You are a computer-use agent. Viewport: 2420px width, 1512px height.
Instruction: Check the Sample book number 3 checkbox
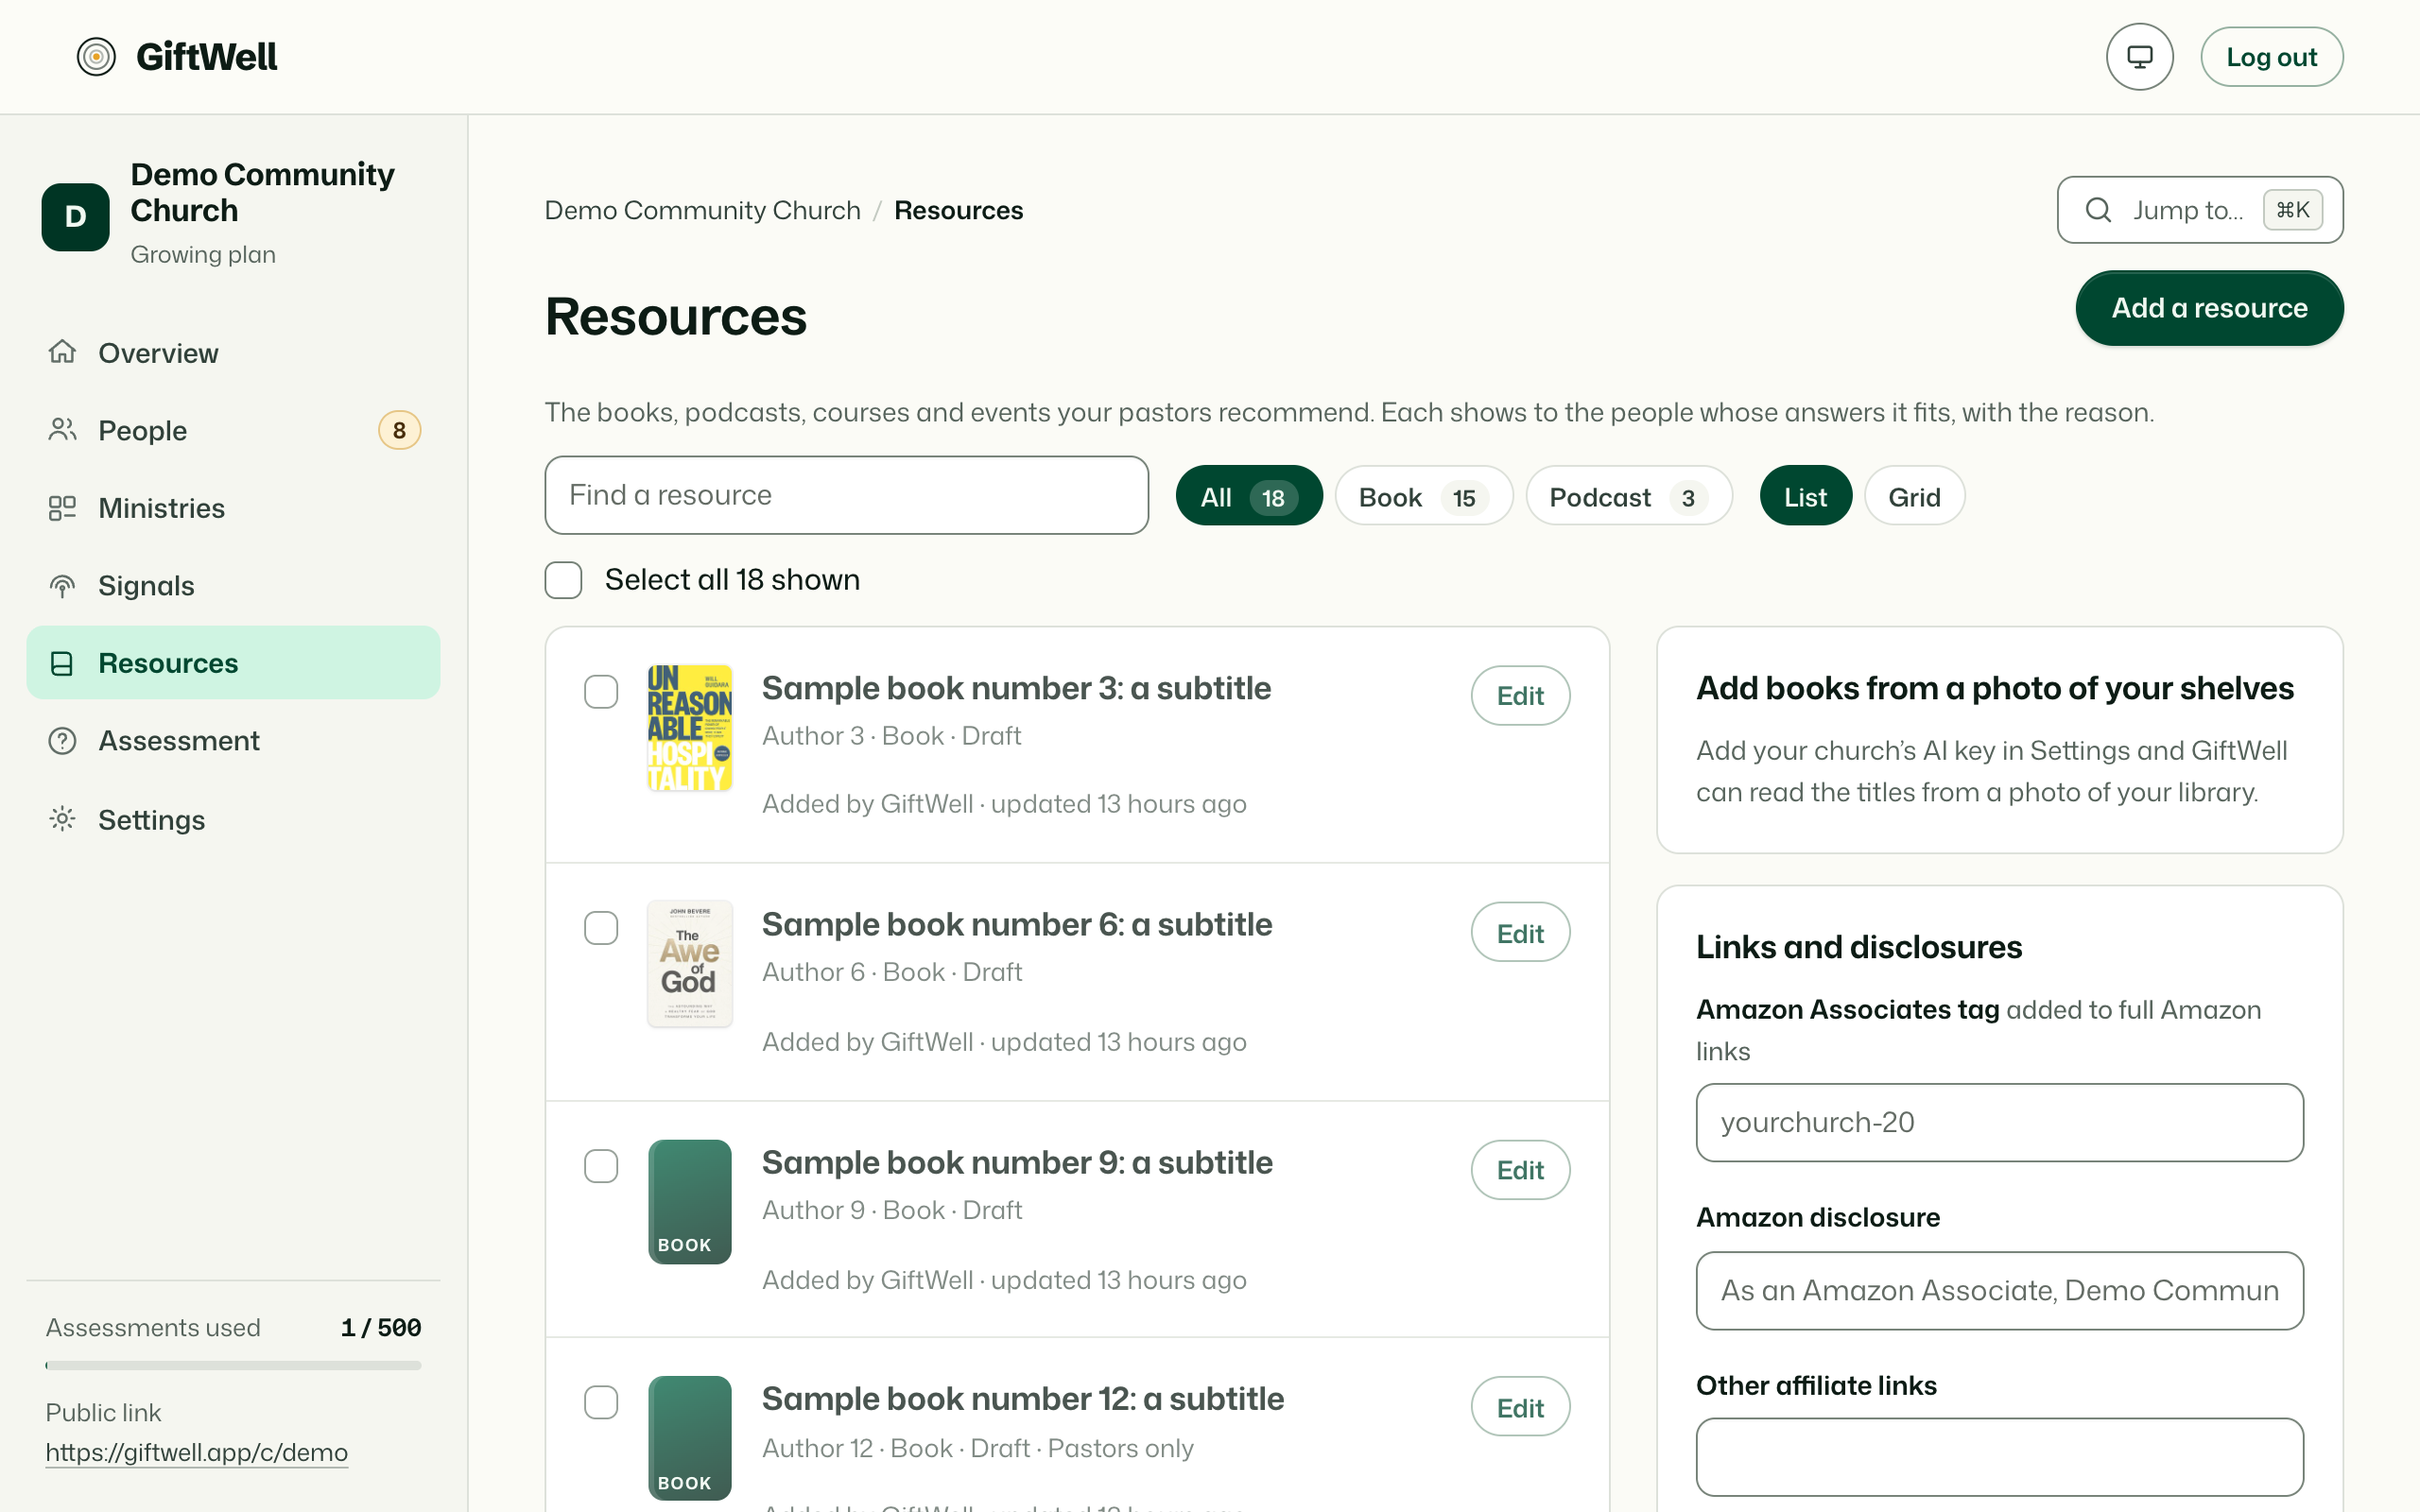(601, 692)
